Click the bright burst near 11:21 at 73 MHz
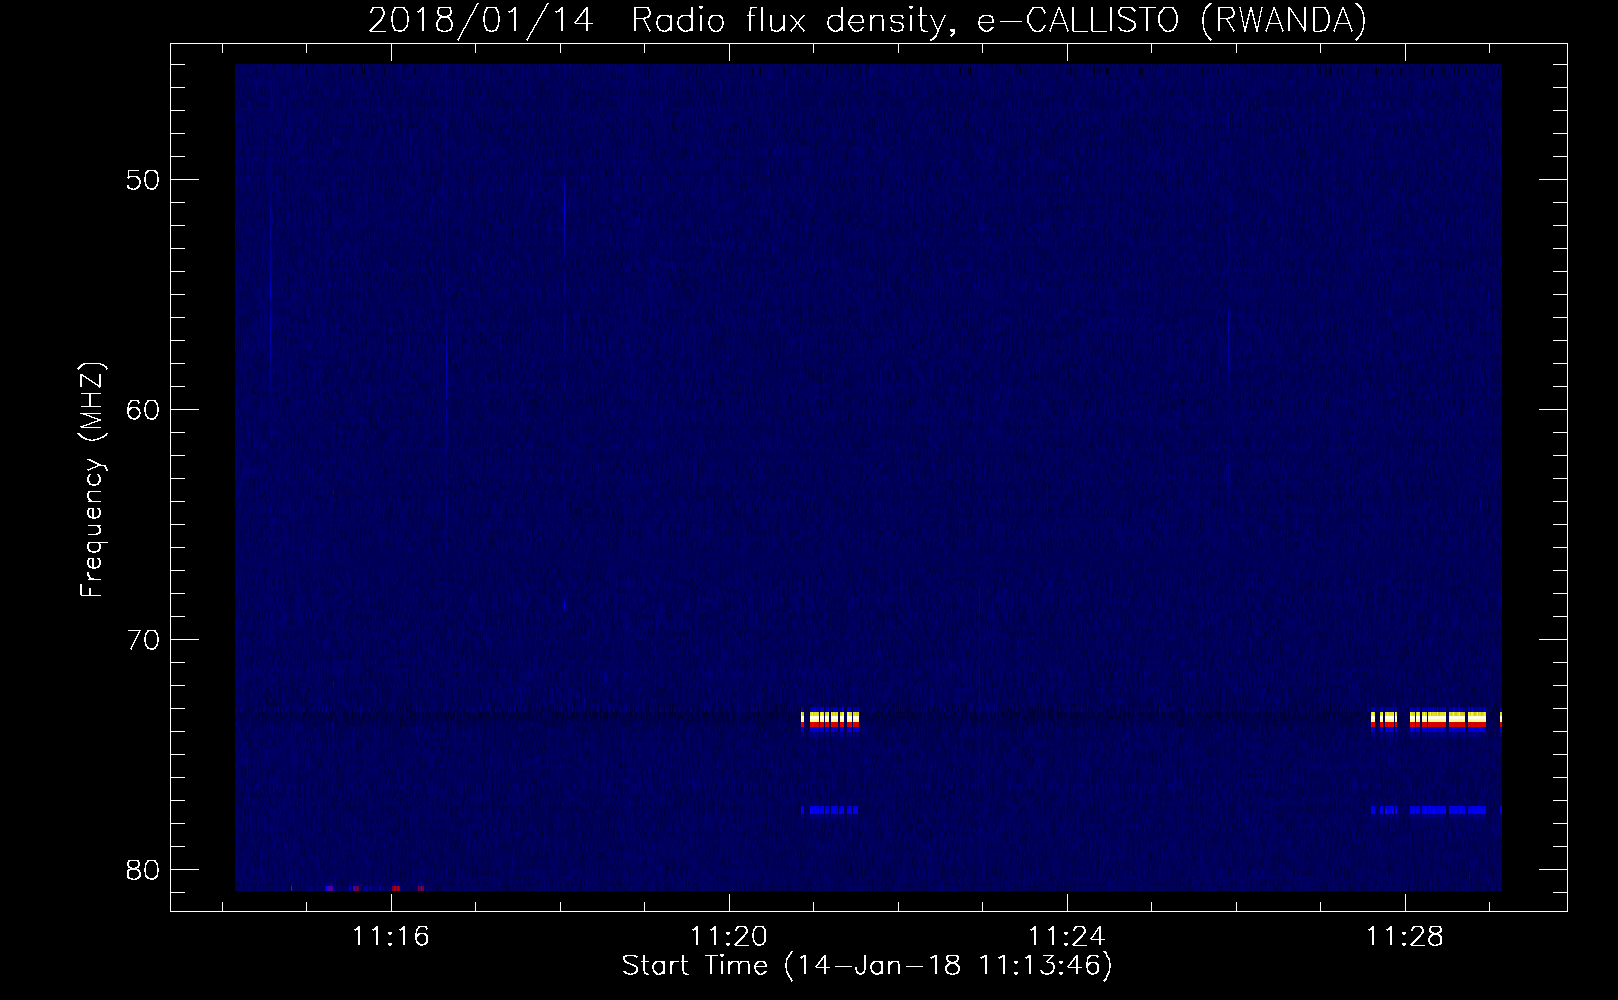 (x=830, y=721)
